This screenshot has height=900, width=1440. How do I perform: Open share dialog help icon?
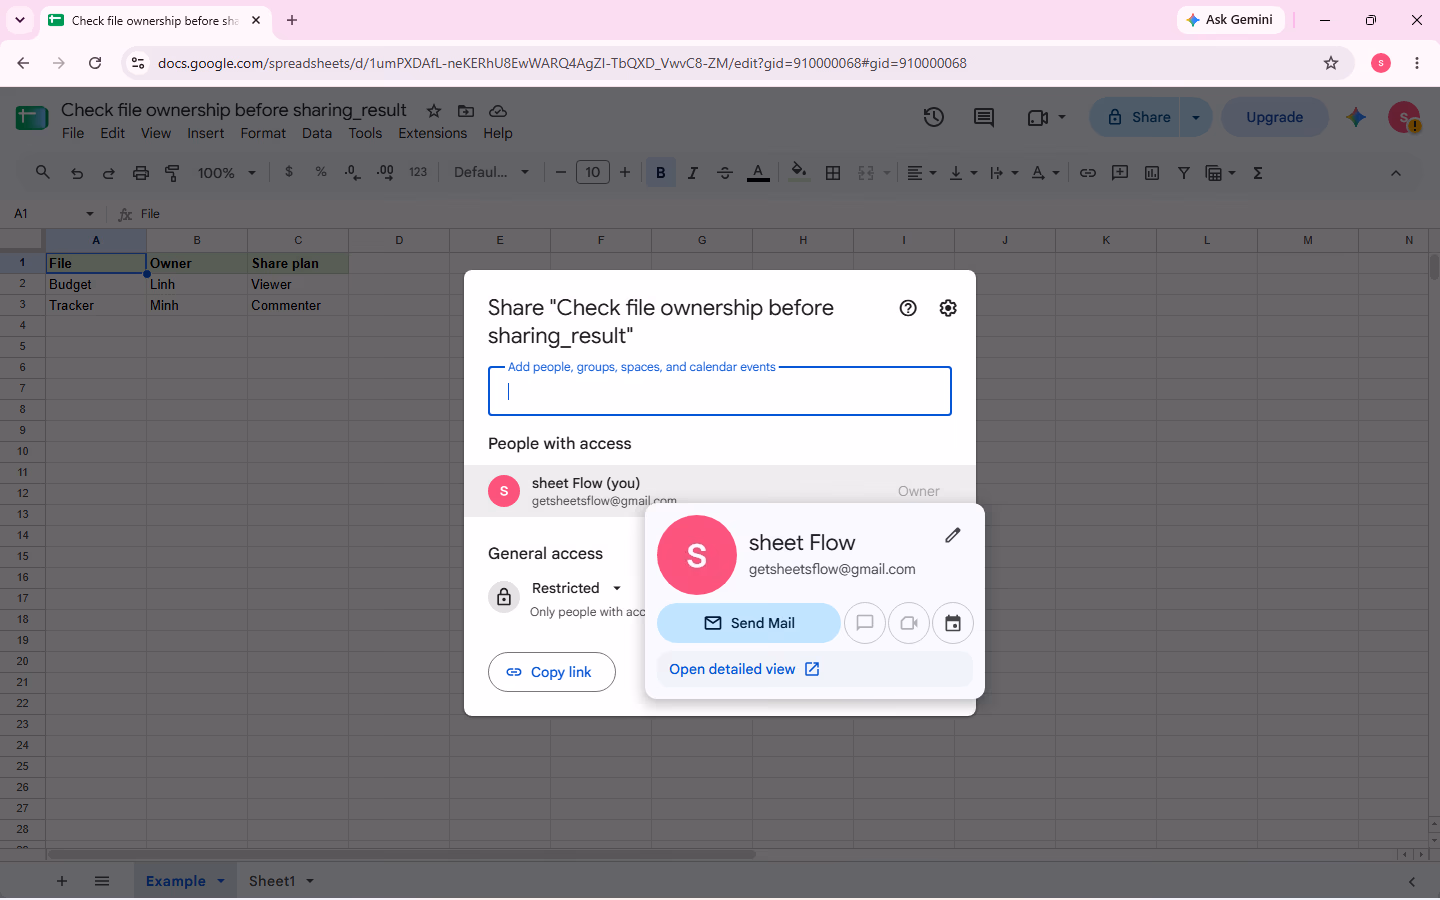tap(908, 308)
